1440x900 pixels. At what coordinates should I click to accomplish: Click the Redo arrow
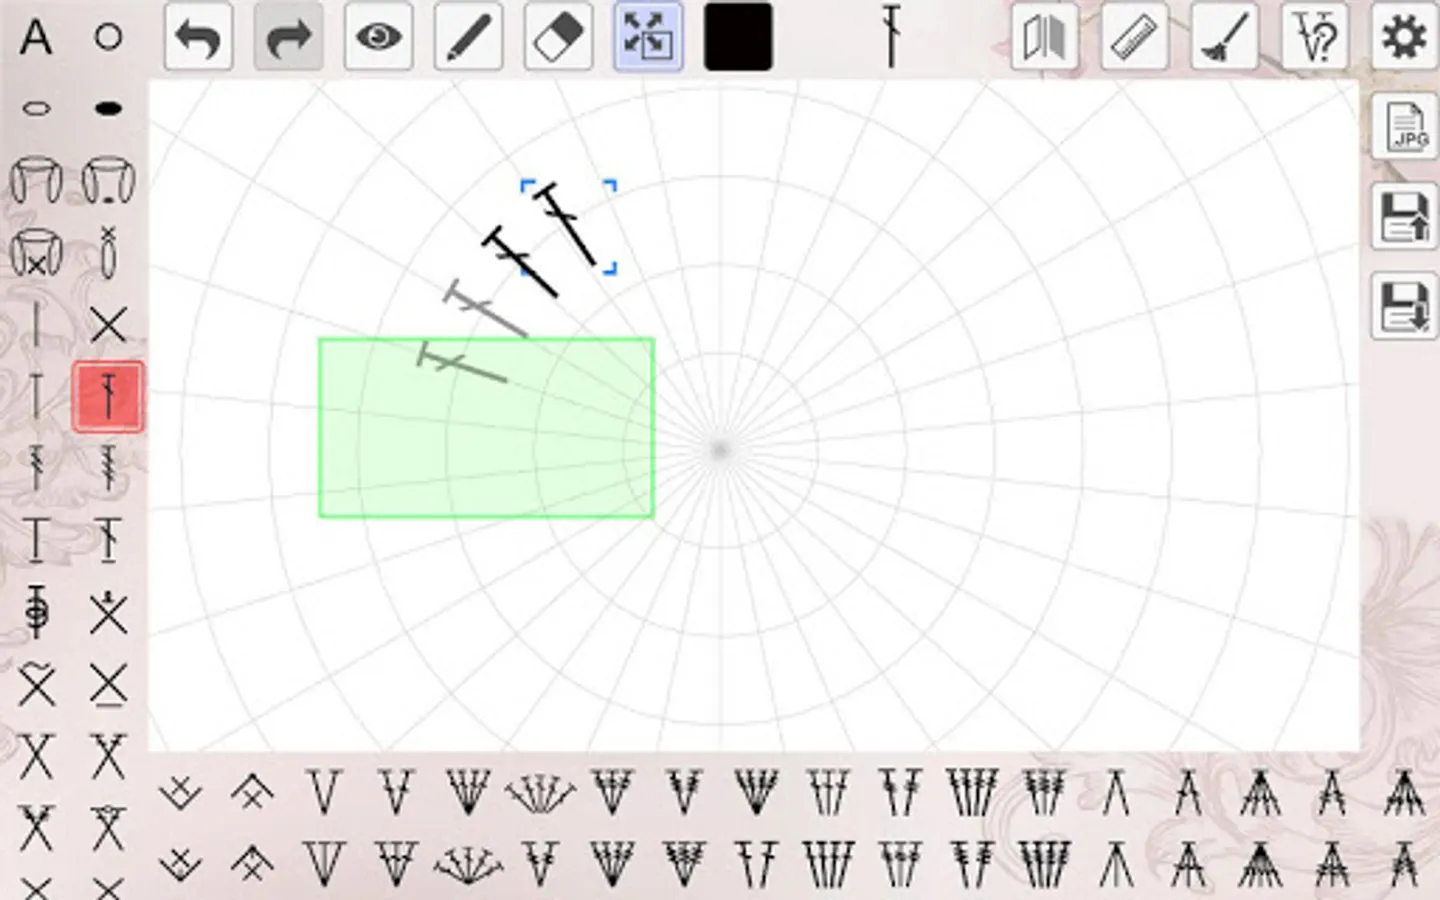pos(288,37)
